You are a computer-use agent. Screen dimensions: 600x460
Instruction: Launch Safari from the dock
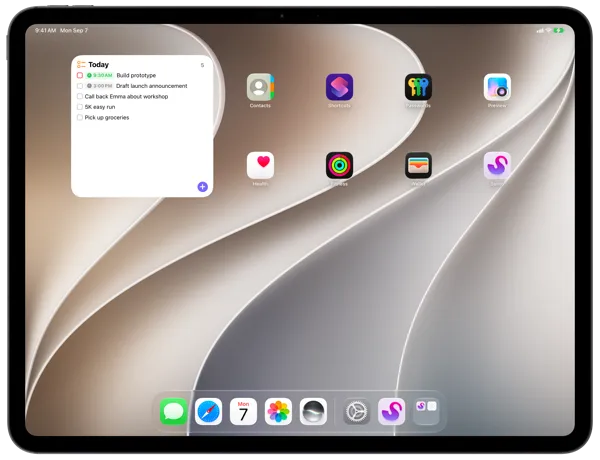pyautogui.click(x=208, y=411)
